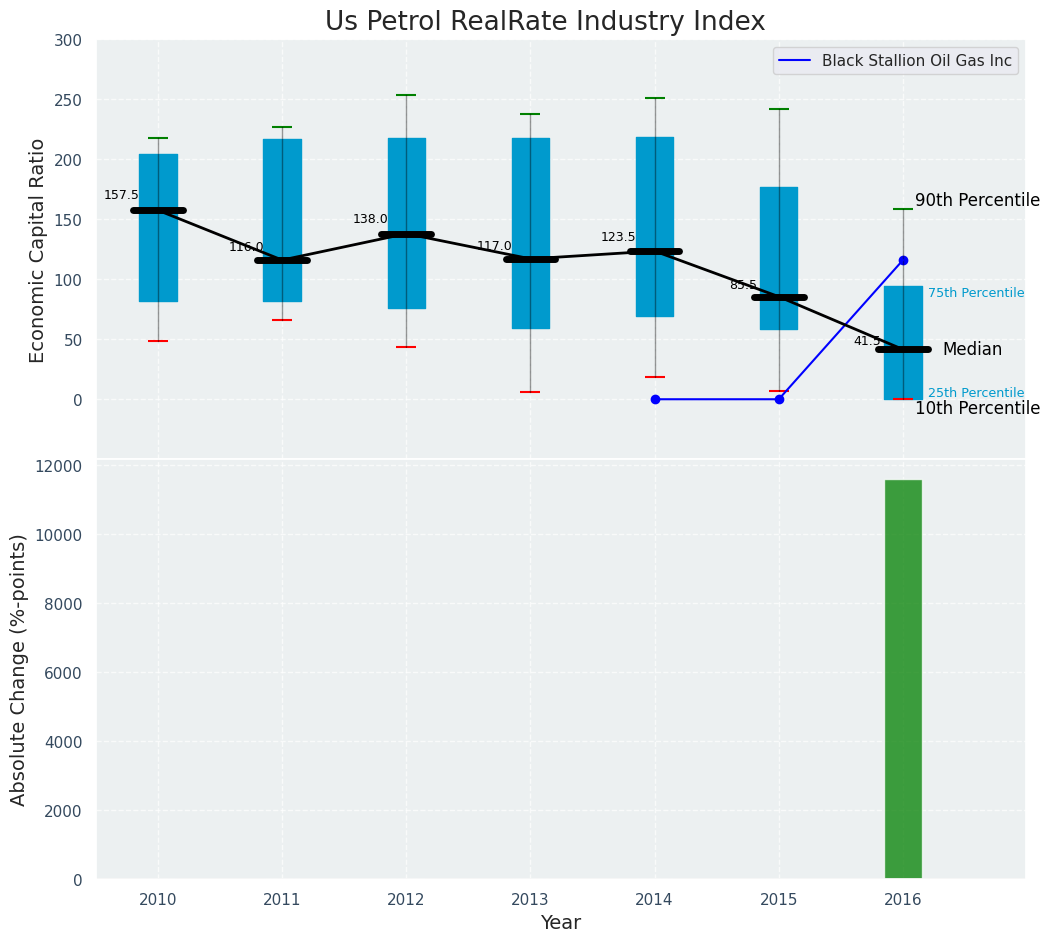Click the 90th Percentile annotation
Viewport: 1050px width, 942px height.
pyautogui.click(x=977, y=201)
